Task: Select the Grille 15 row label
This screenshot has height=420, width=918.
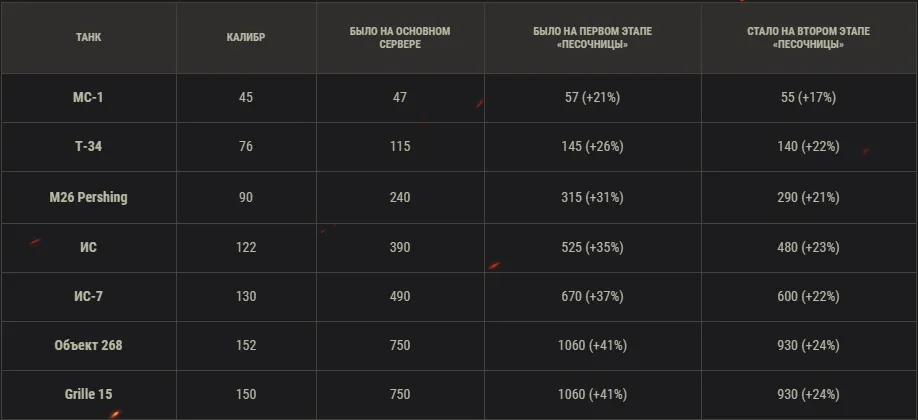Action: tap(89, 395)
